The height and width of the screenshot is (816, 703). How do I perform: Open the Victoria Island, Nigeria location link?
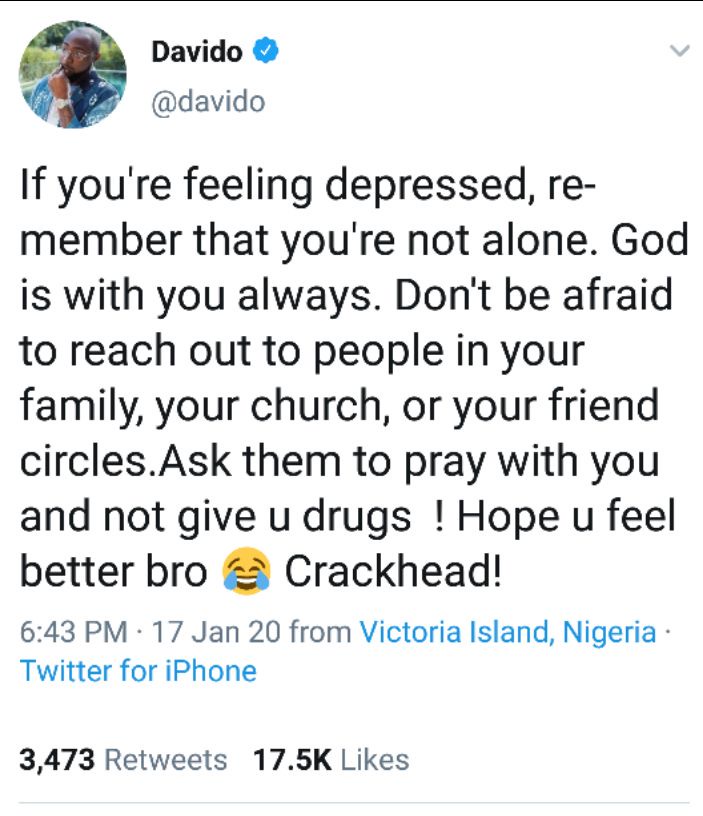507,632
